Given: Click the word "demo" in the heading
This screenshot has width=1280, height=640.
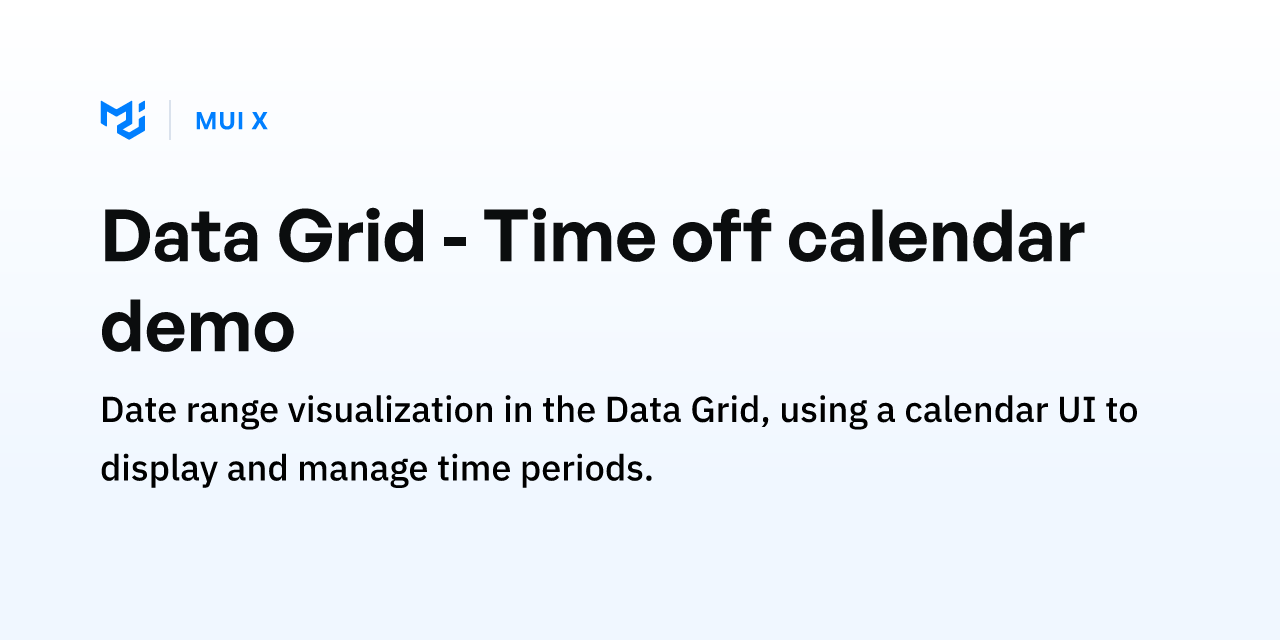Looking at the screenshot, I should click(x=197, y=327).
